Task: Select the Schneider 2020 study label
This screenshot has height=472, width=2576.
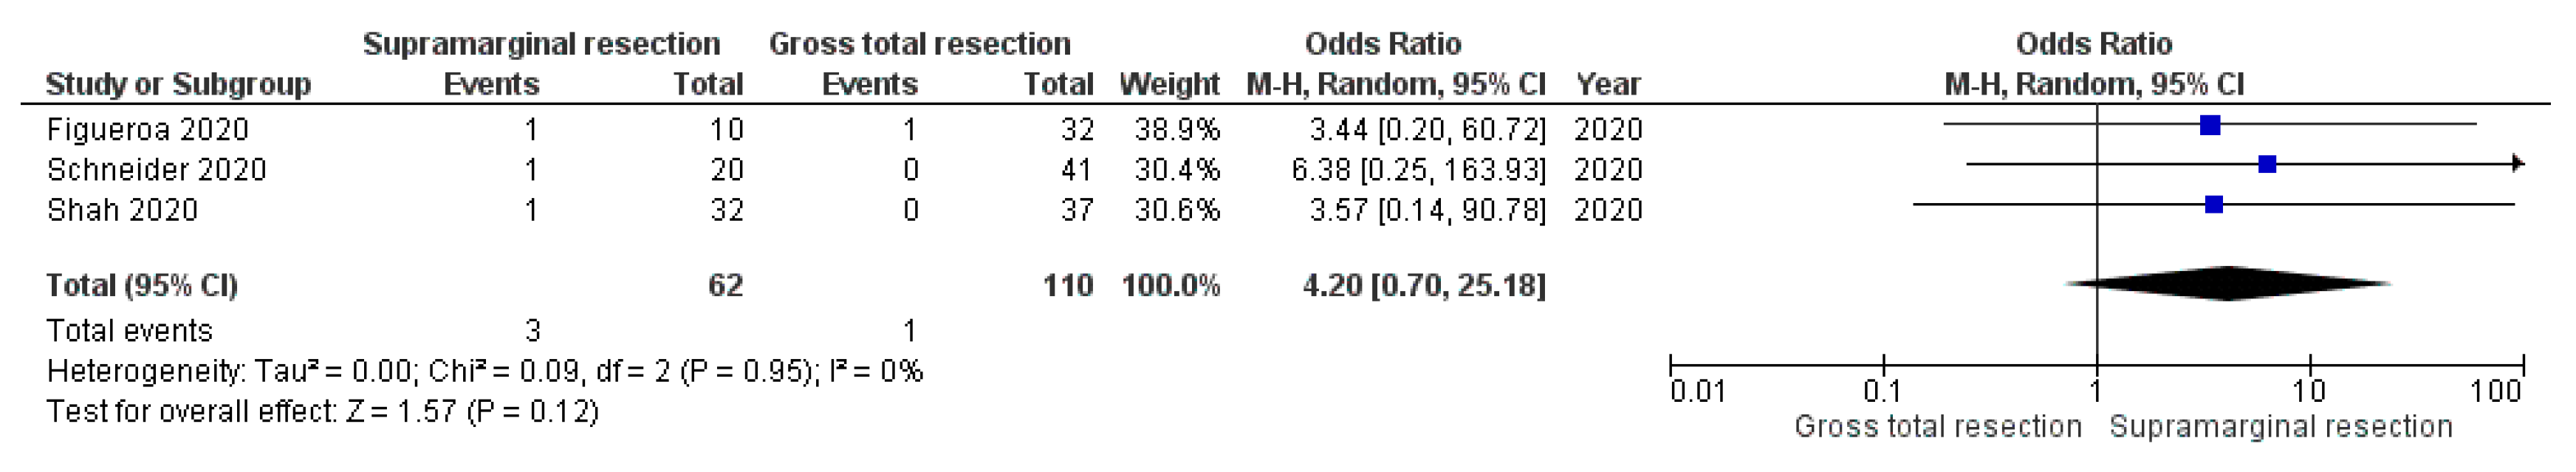Action: point(157,170)
